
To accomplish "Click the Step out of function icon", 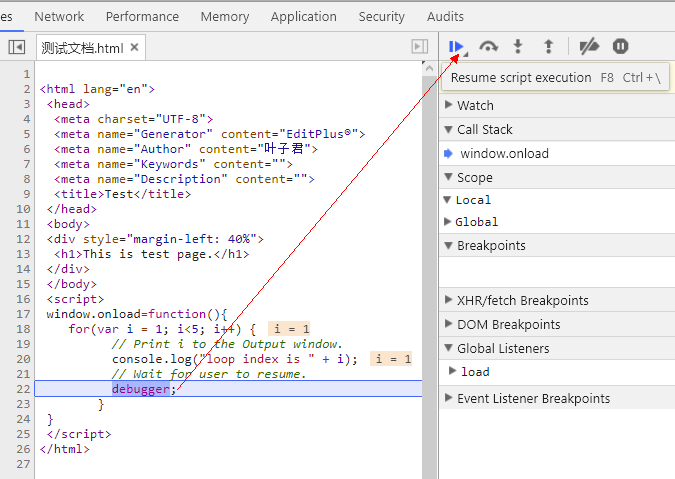I will click(x=548, y=46).
